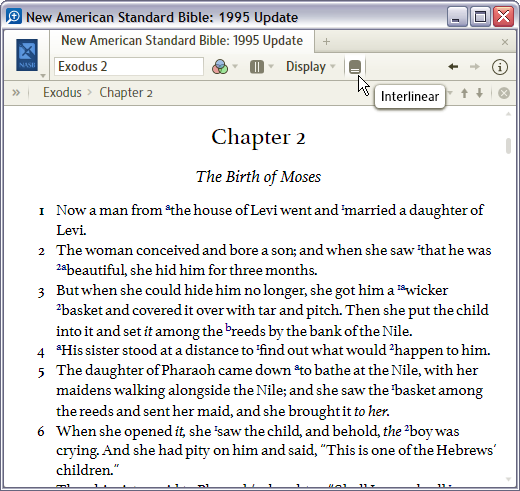
Task: Jump to next chapter with down arrow
Action: [480, 93]
